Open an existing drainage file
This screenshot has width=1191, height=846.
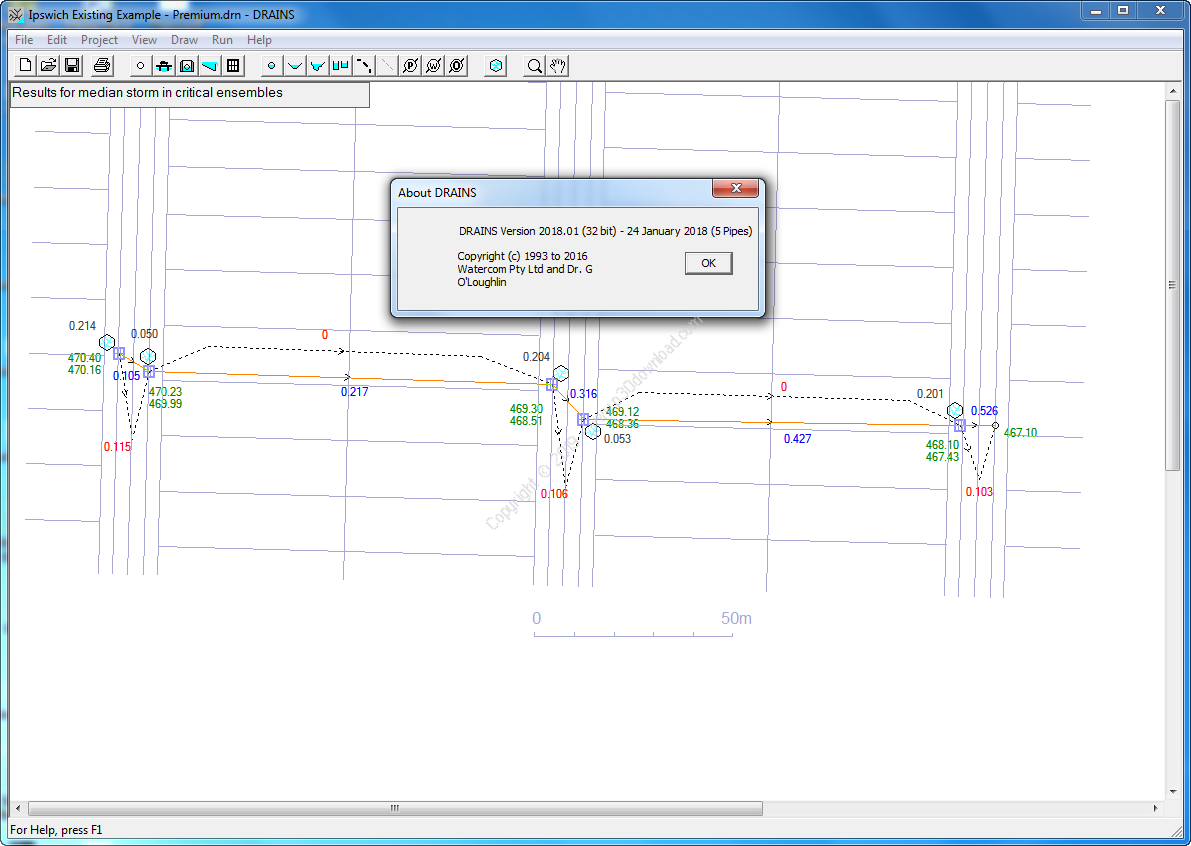tap(48, 65)
